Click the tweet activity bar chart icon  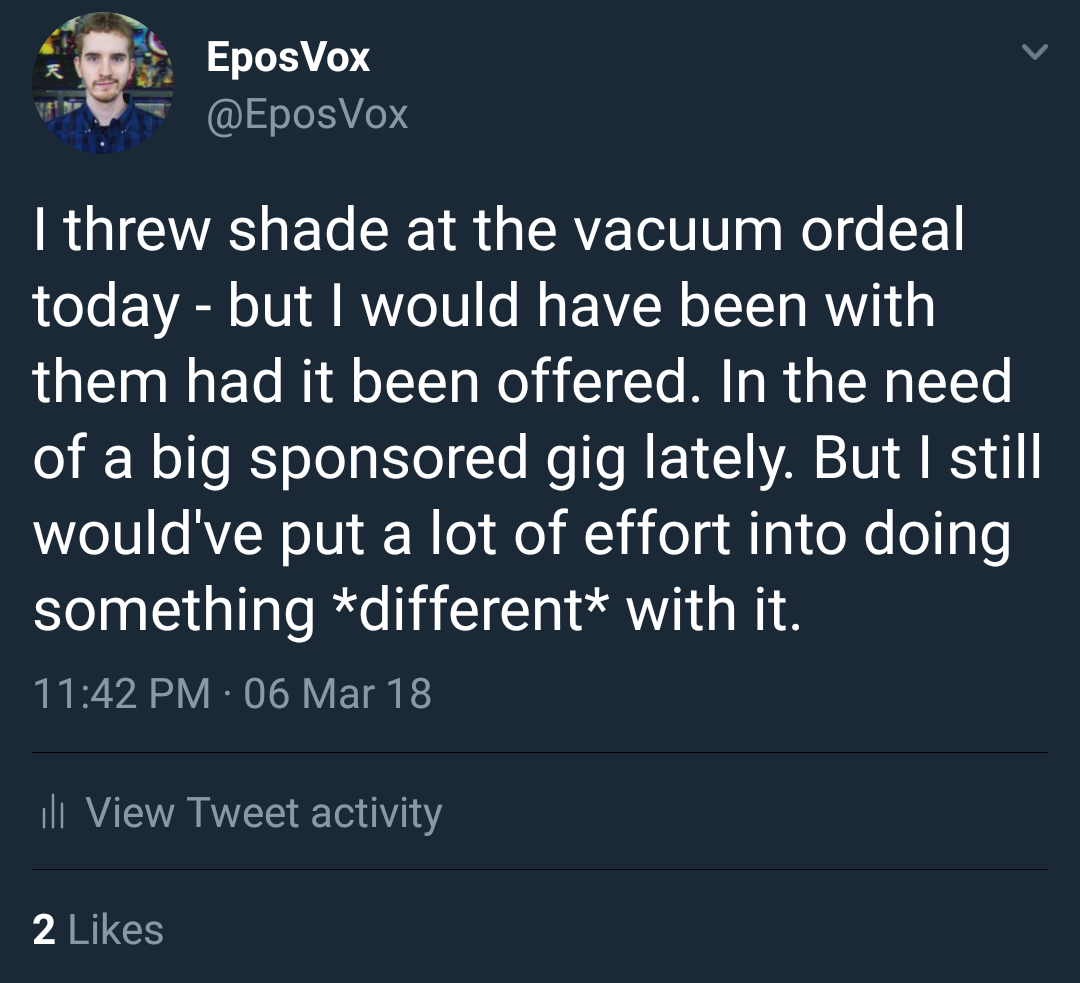52,814
